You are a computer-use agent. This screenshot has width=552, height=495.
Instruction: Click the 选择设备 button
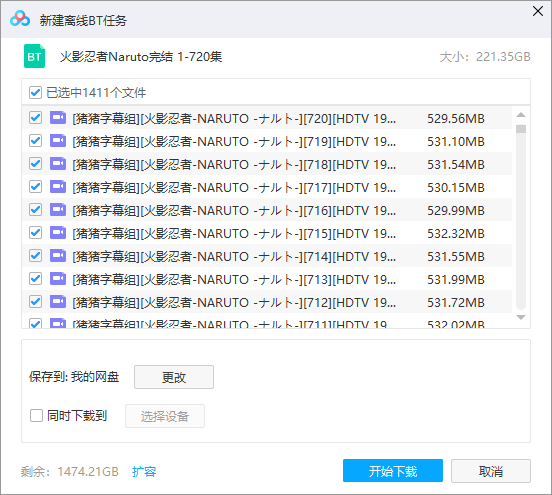[165, 416]
